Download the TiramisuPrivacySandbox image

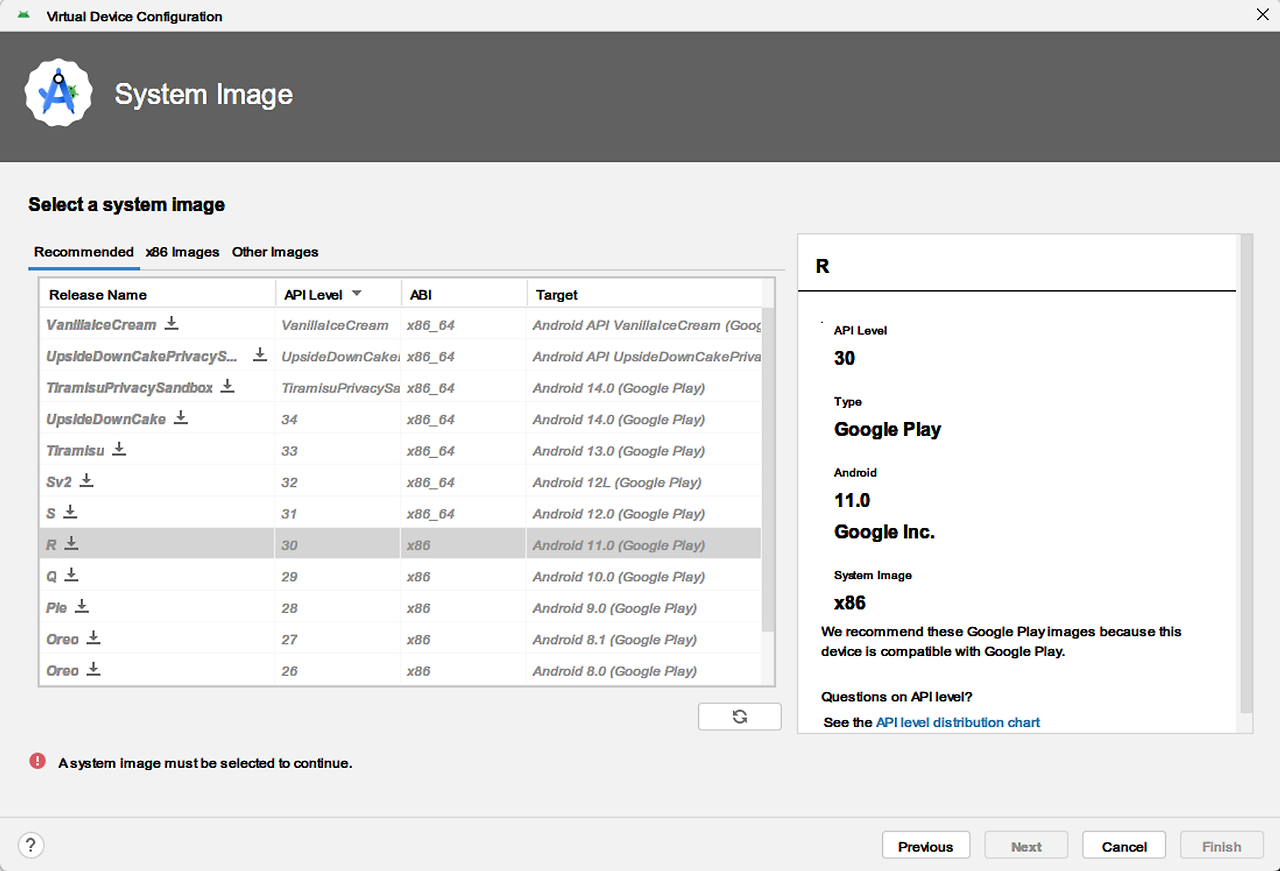[228, 386]
